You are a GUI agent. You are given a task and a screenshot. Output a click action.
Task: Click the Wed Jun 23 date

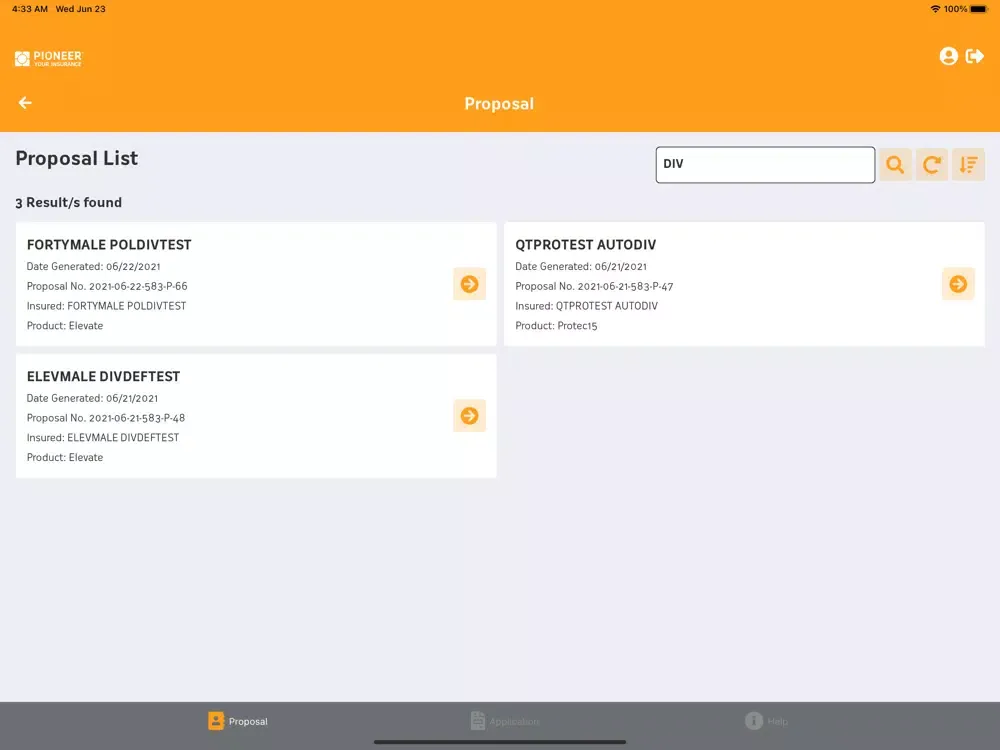[80, 9]
